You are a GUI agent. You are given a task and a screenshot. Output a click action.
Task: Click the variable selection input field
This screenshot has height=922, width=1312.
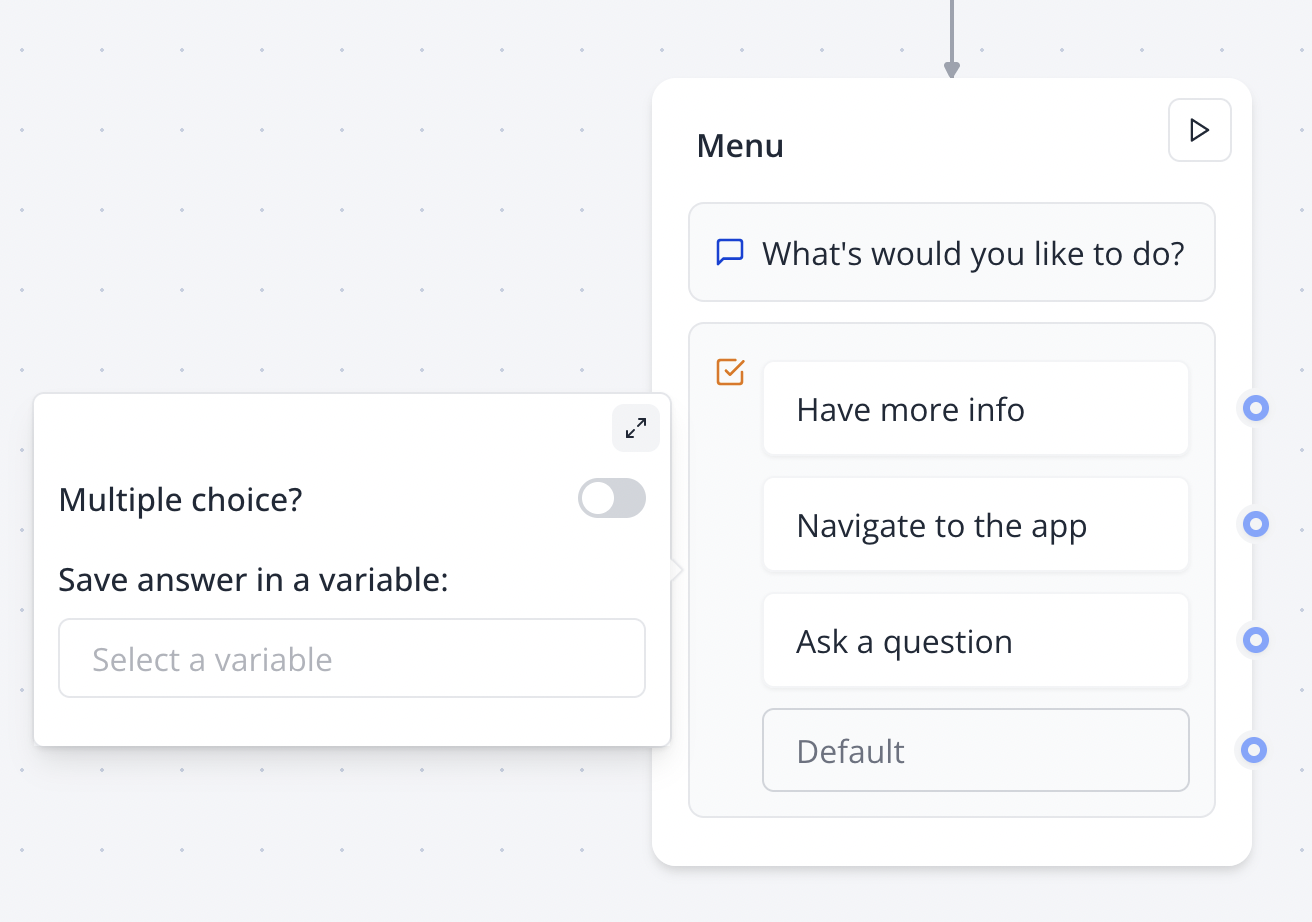point(352,658)
